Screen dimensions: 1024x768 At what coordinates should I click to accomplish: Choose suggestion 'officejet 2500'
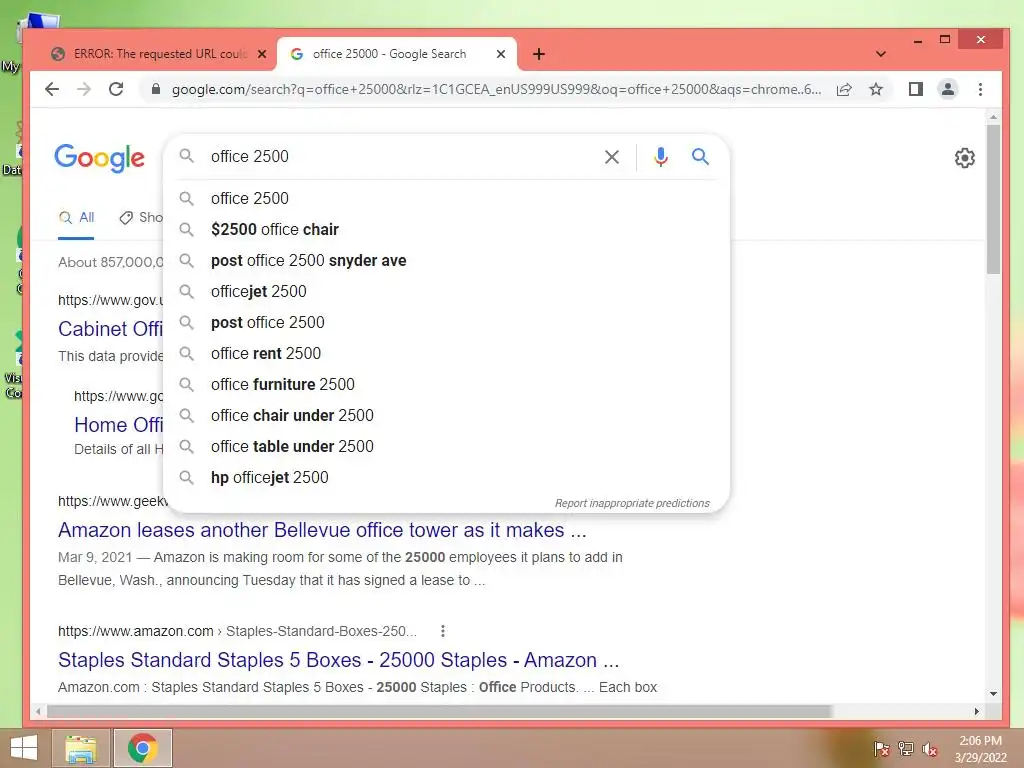pos(446,291)
